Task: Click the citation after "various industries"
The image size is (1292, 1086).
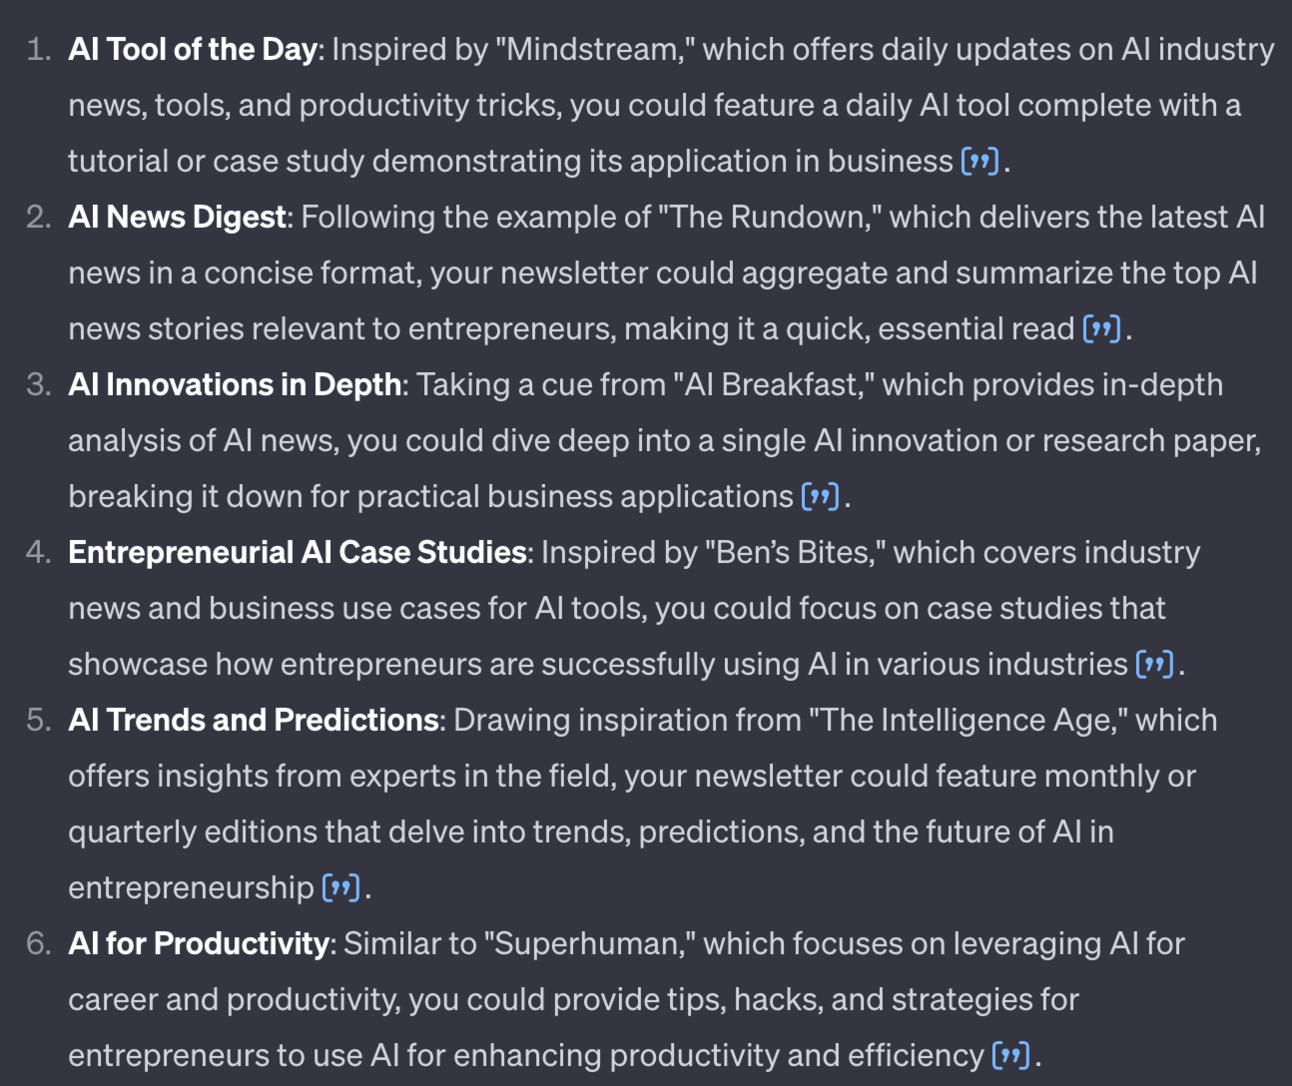Action: coord(1154,664)
